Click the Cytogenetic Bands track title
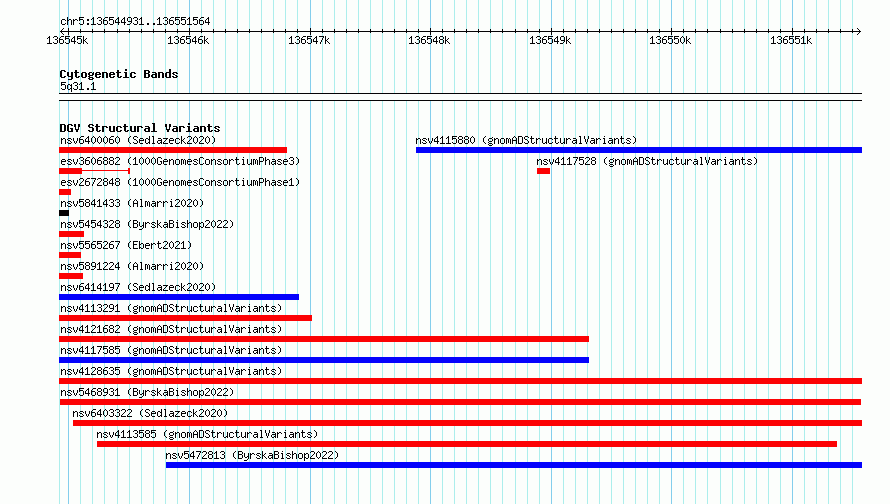 (119, 74)
